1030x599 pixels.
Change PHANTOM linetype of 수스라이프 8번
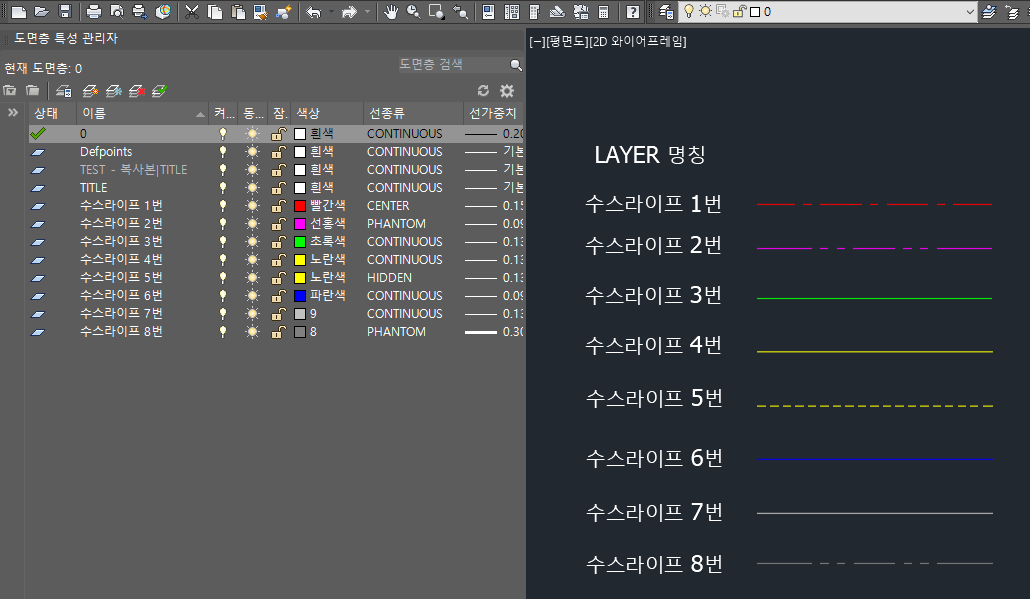click(x=396, y=332)
